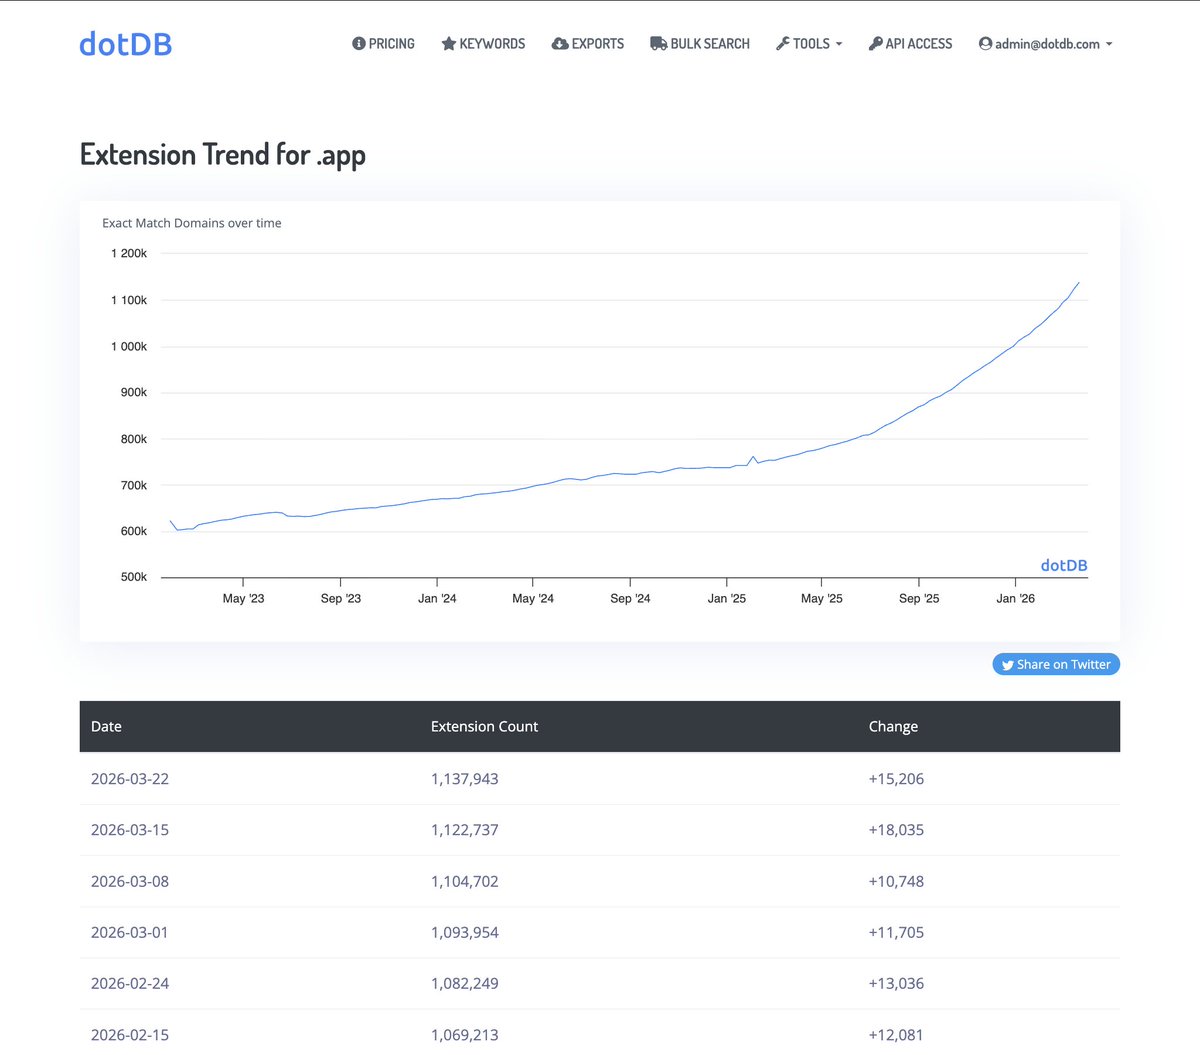
Task: Select the date 2026-02-24 cell
Action: (130, 983)
